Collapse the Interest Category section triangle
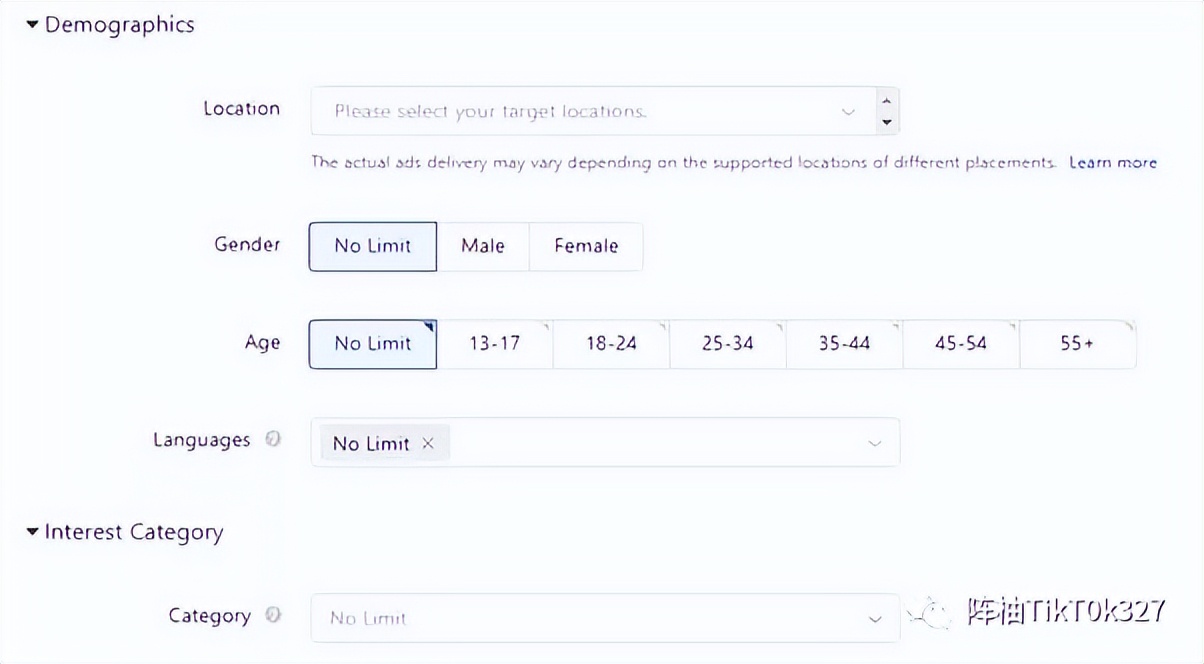 click(x=32, y=532)
